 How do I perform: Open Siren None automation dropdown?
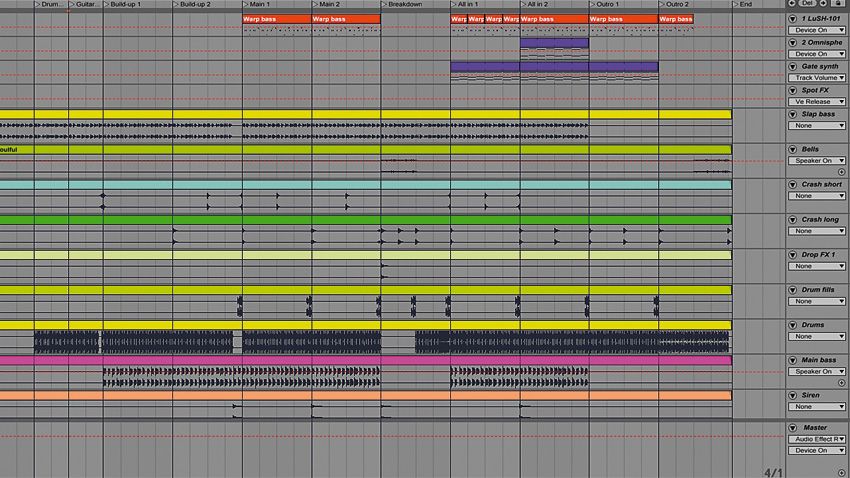[x=817, y=407]
